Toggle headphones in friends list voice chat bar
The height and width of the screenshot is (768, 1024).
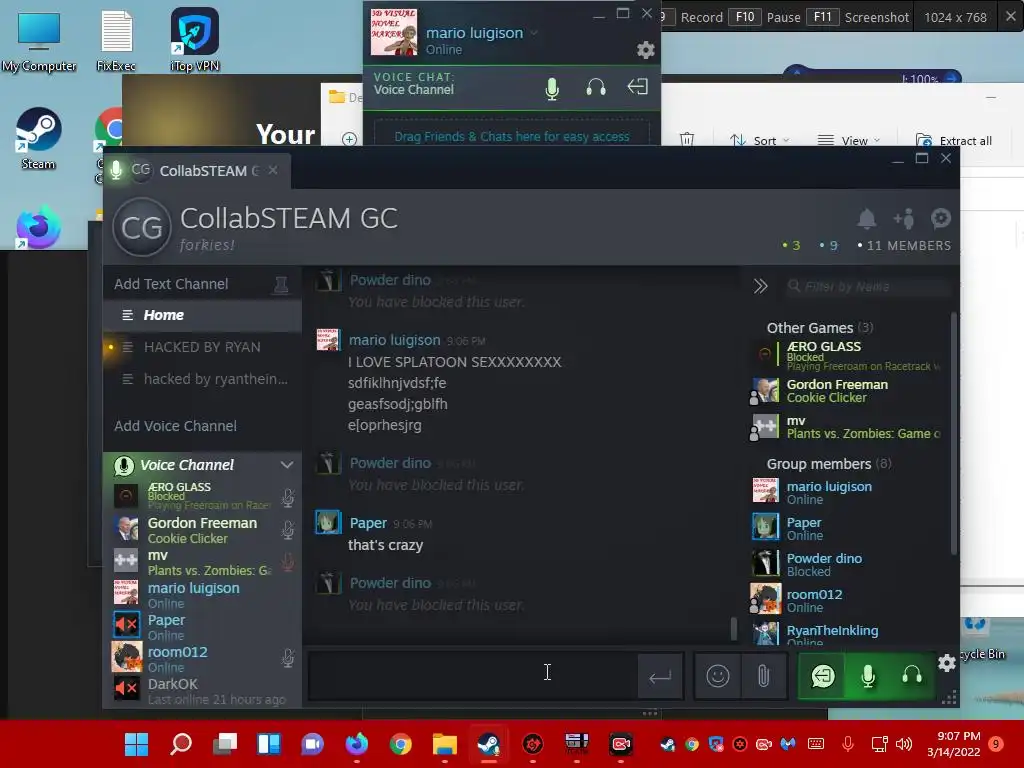(x=596, y=88)
